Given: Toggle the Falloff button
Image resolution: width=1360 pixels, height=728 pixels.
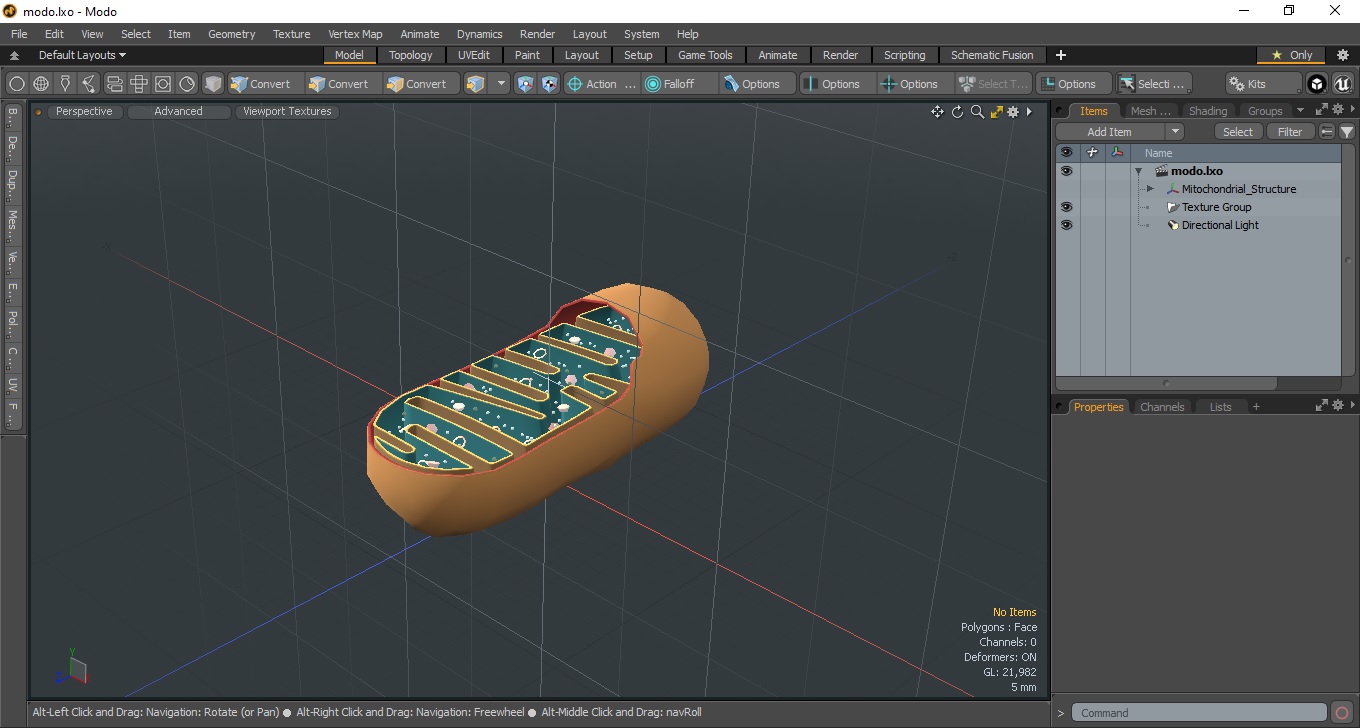Looking at the screenshot, I should 680,84.
